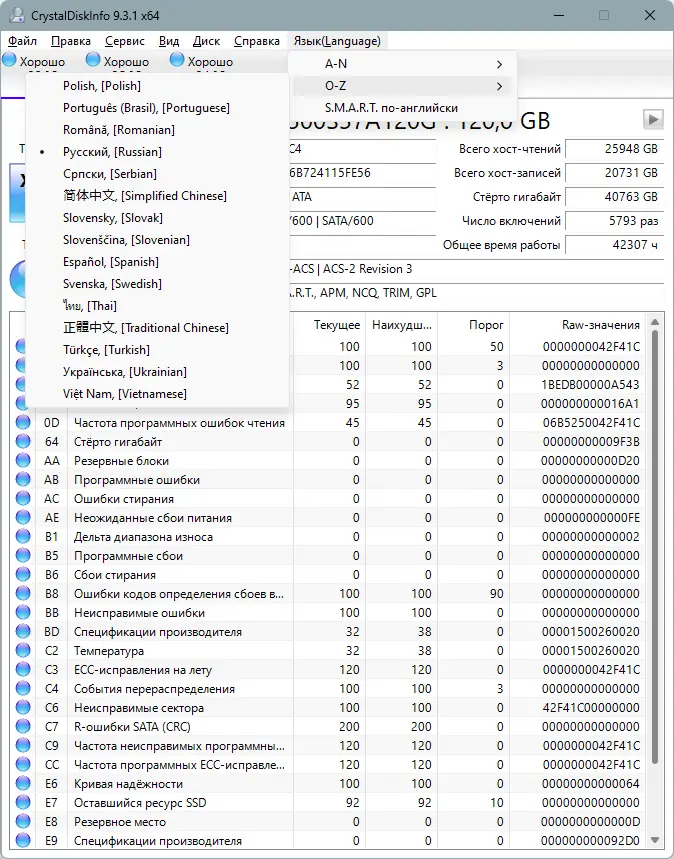Click the Порог column header
The image size is (674, 859).
pos(473,325)
